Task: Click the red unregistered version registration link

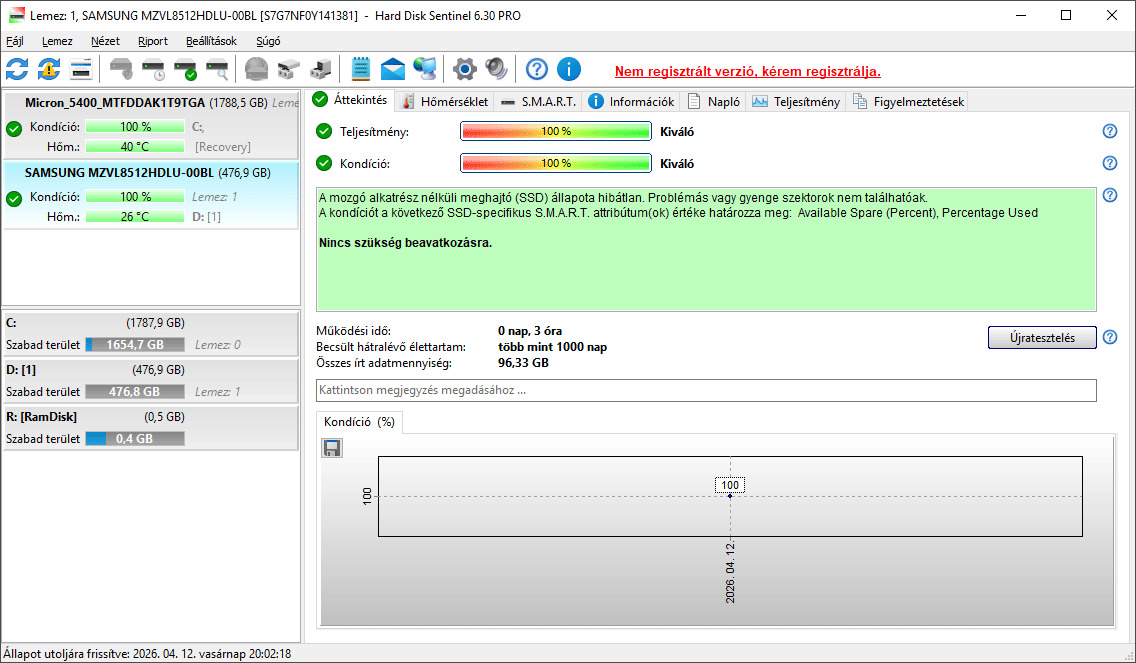Action: tap(748, 72)
